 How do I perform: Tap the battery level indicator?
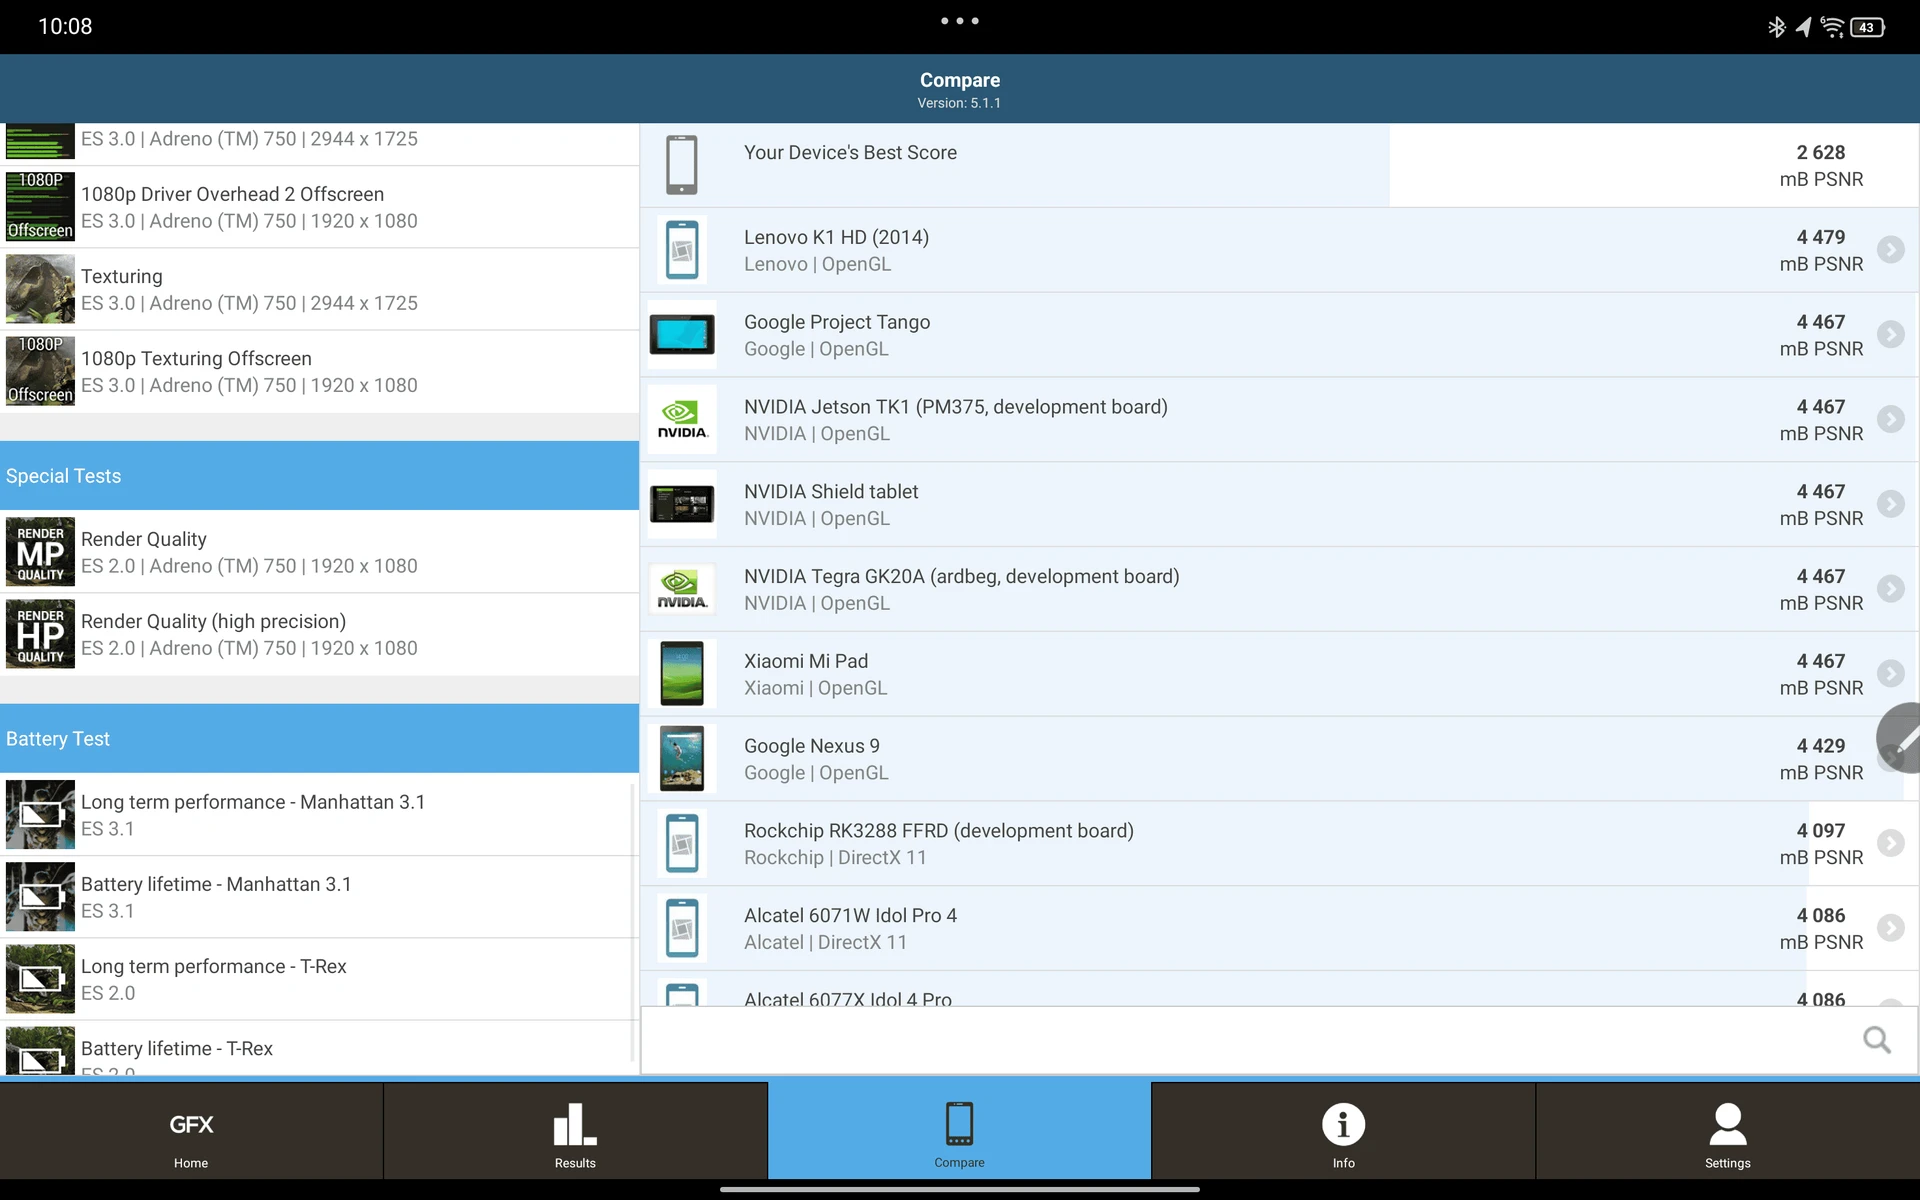1868,27
